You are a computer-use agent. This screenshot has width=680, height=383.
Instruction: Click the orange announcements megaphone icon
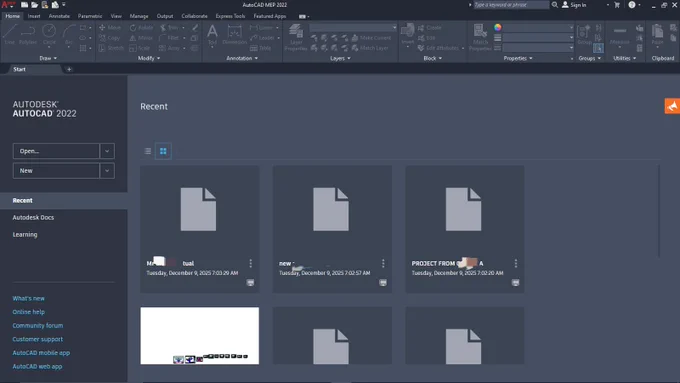coord(672,106)
